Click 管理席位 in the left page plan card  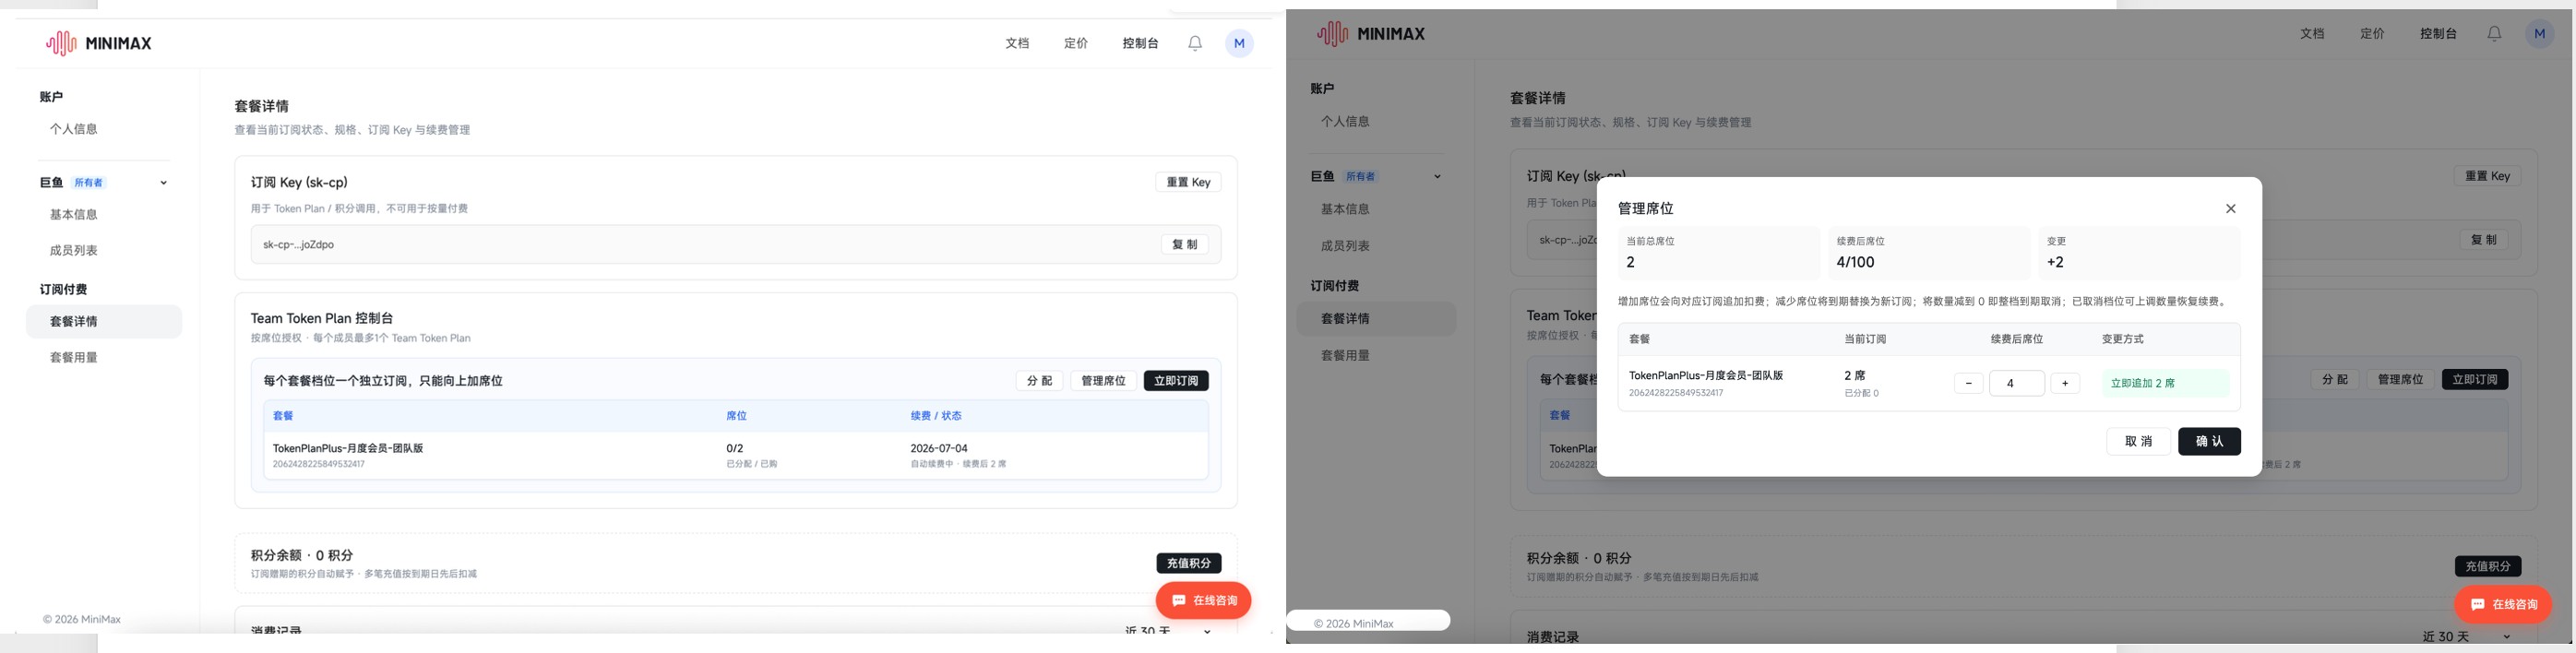[1103, 381]
